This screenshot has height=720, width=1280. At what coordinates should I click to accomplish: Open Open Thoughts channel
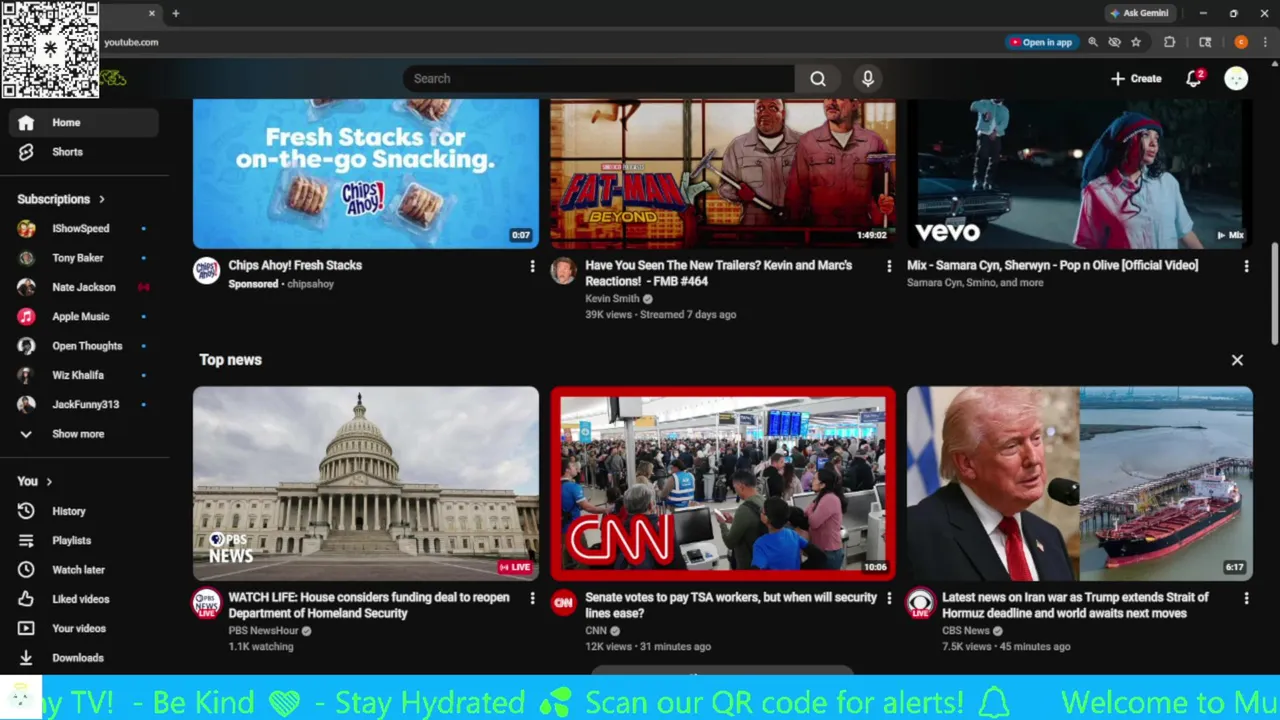84,346
